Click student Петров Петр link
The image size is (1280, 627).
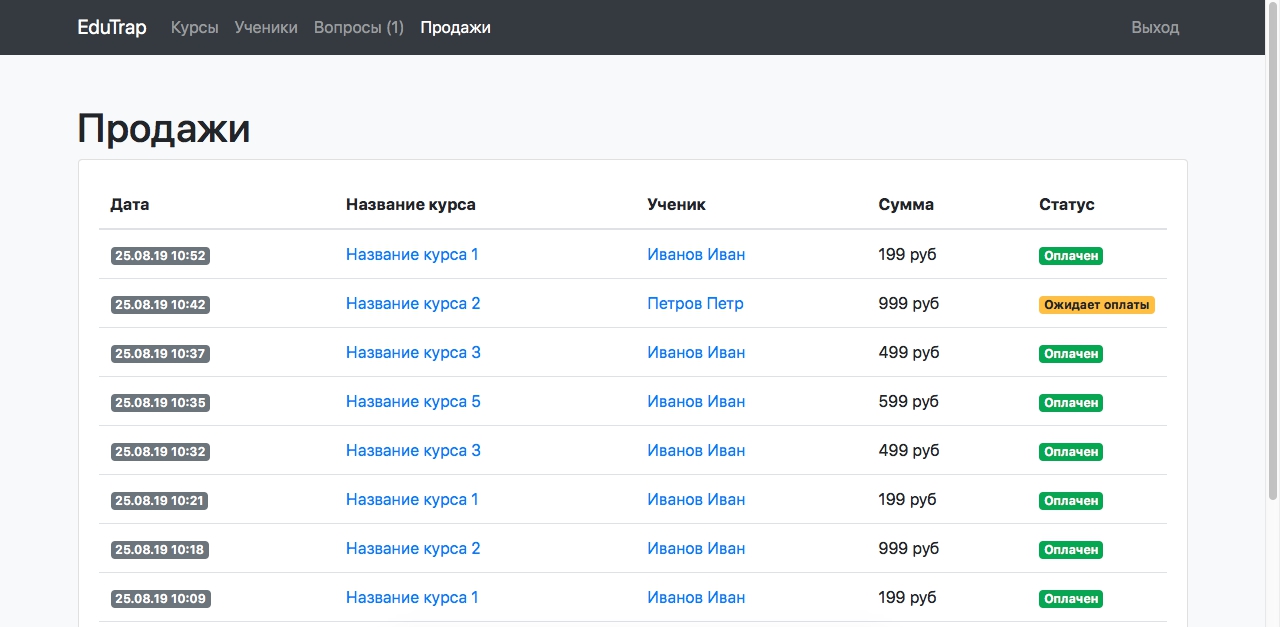click(695, 303)
